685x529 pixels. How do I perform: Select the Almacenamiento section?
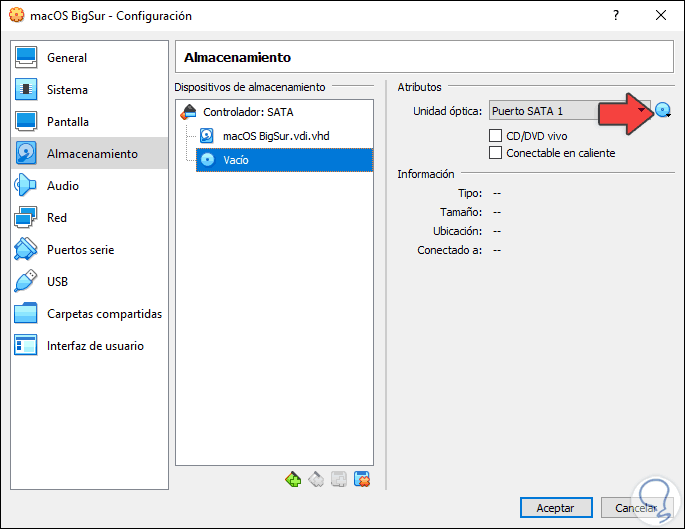pyautogui.click(x=90, y=153)
